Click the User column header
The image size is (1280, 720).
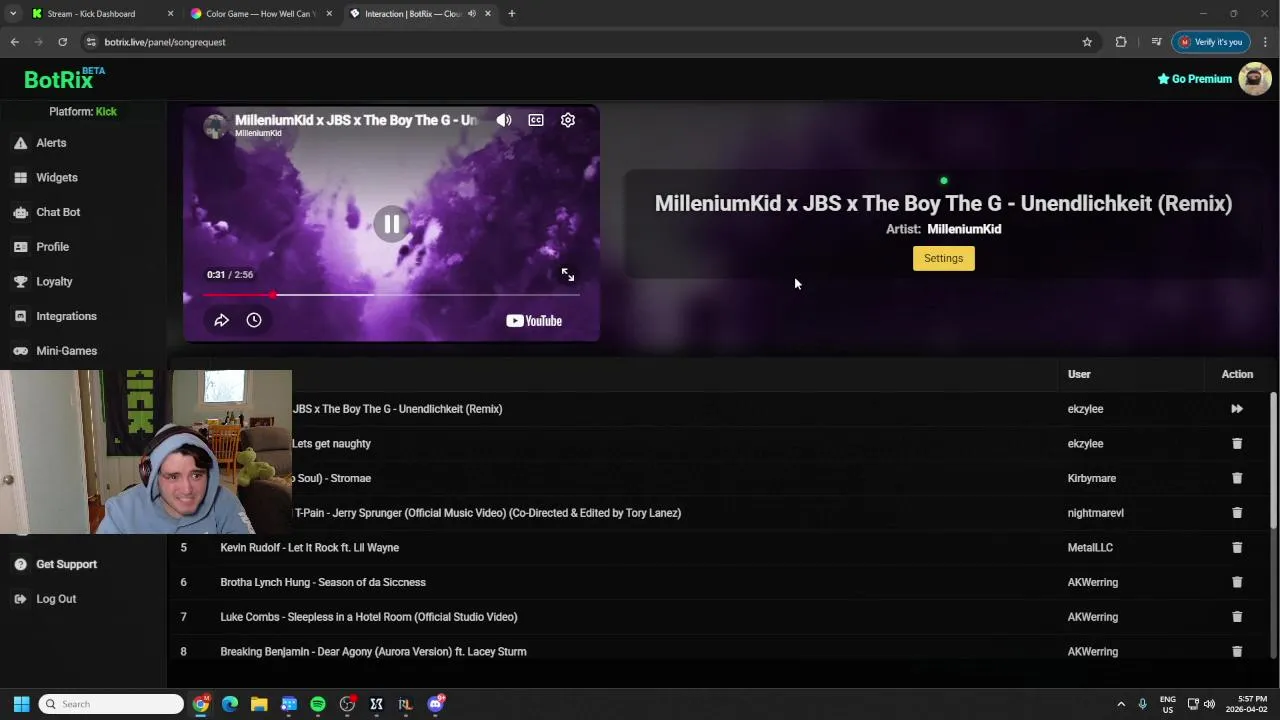(1078, 374)
